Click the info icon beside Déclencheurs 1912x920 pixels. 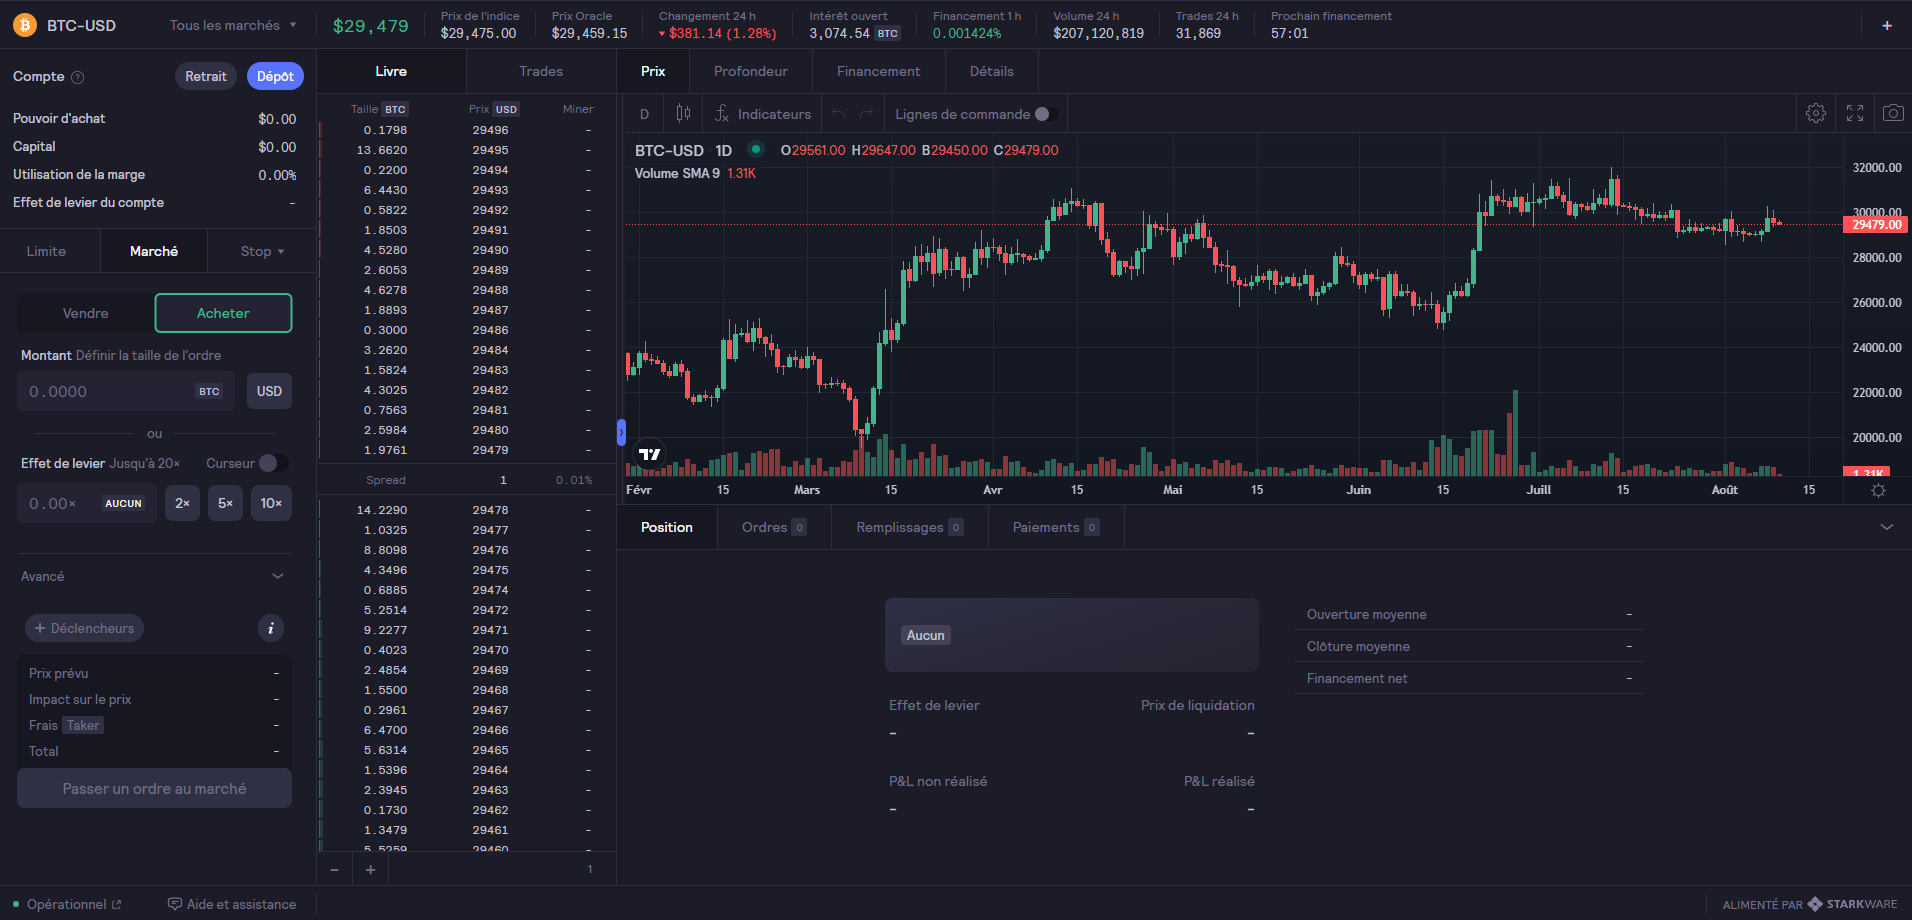pyautogui.click(x=271, y=628)
